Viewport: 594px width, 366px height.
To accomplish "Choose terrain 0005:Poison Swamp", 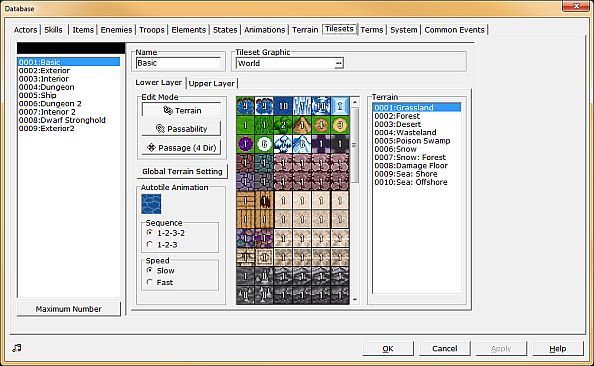I will click(x=417, y=141).
